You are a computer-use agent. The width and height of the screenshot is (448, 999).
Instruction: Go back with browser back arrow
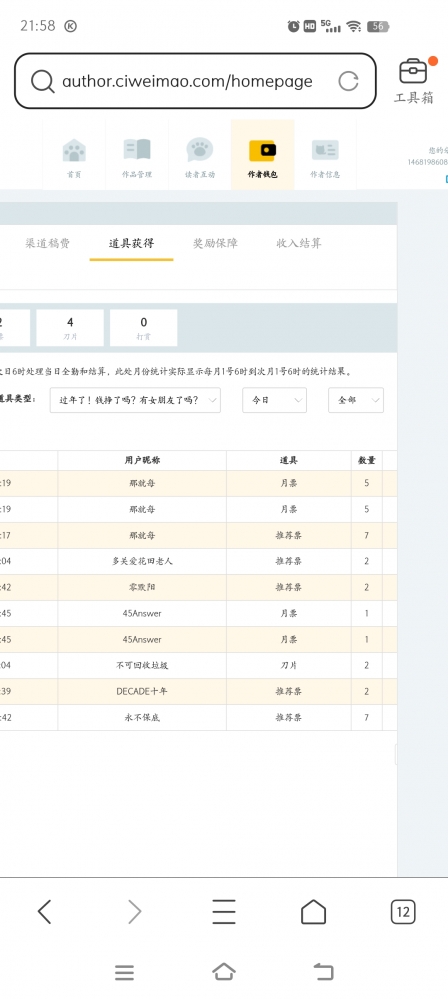[45, 912]
